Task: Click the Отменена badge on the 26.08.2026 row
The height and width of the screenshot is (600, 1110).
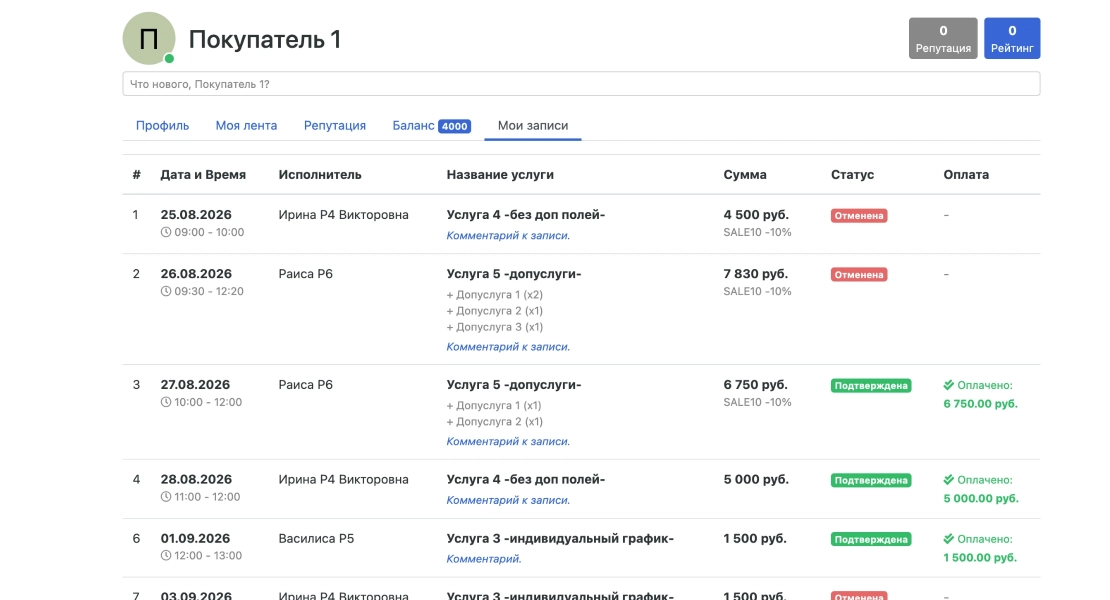Action: coord(859,275)
